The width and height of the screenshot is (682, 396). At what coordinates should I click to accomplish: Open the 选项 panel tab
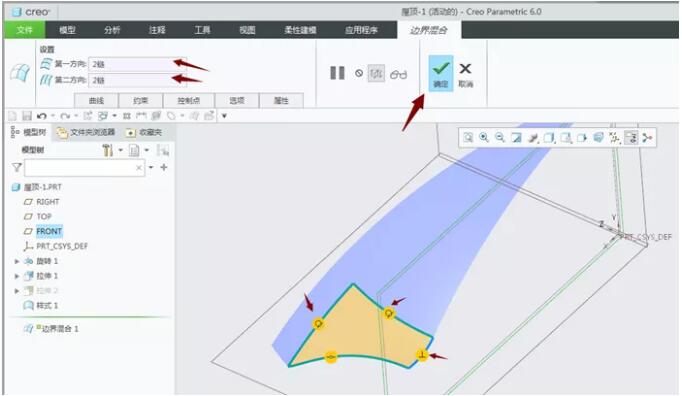click(x=237, y=101)
